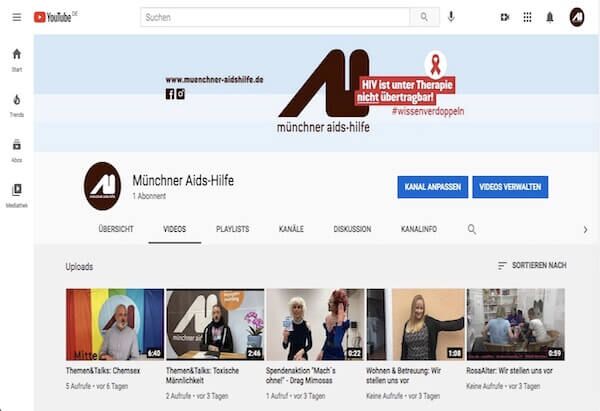The width and height of the screenshot is (600, 411).
Task: Open the Toxische Männlichkeit video thumbnail
Action: pos(215,325)
